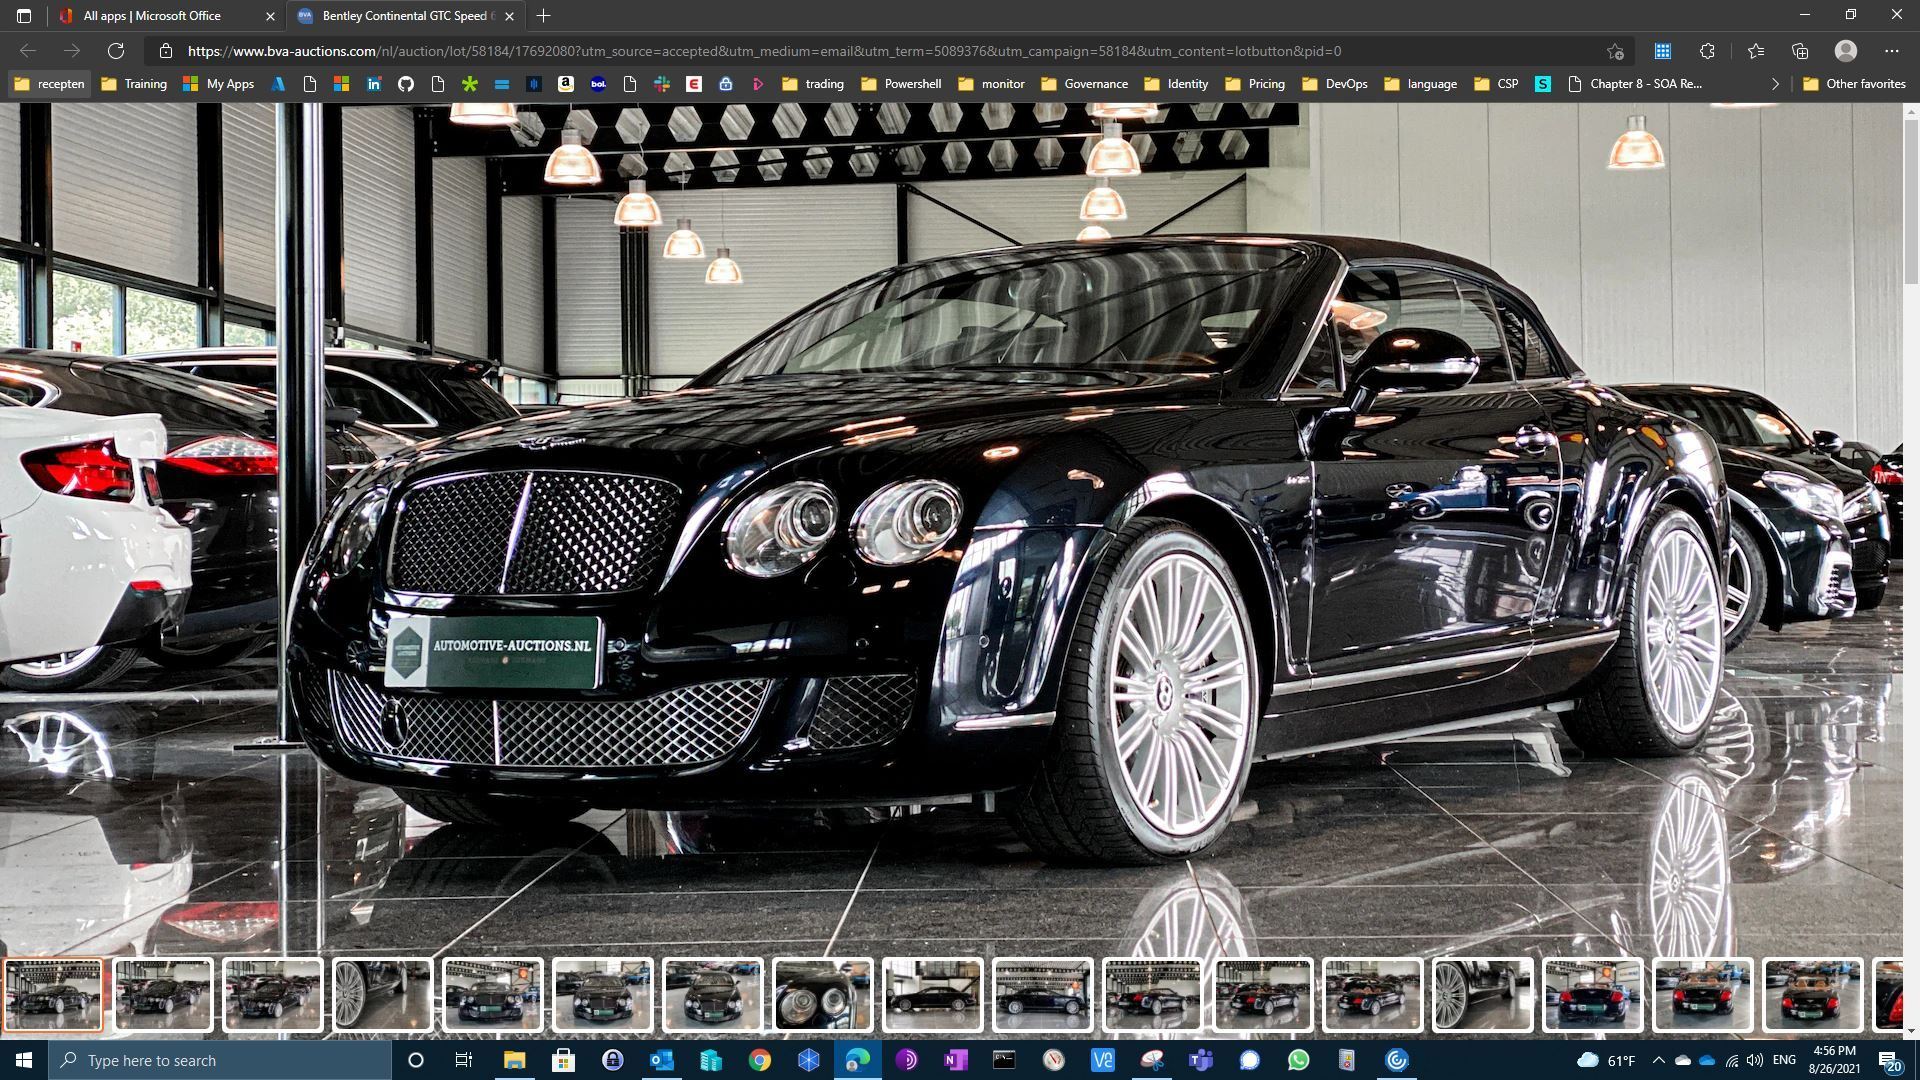Click the page vertical scrollbar thumb
Screen dimensions: 1920x1080
(x=1911, y=200)
